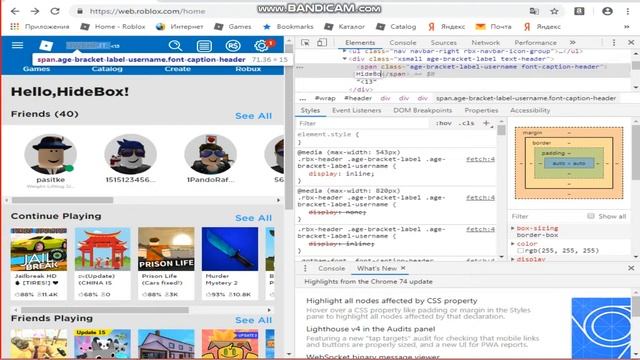Open drawer three-dot menu icon
This screenshot has height=360, width=640.
click(305, 268)
